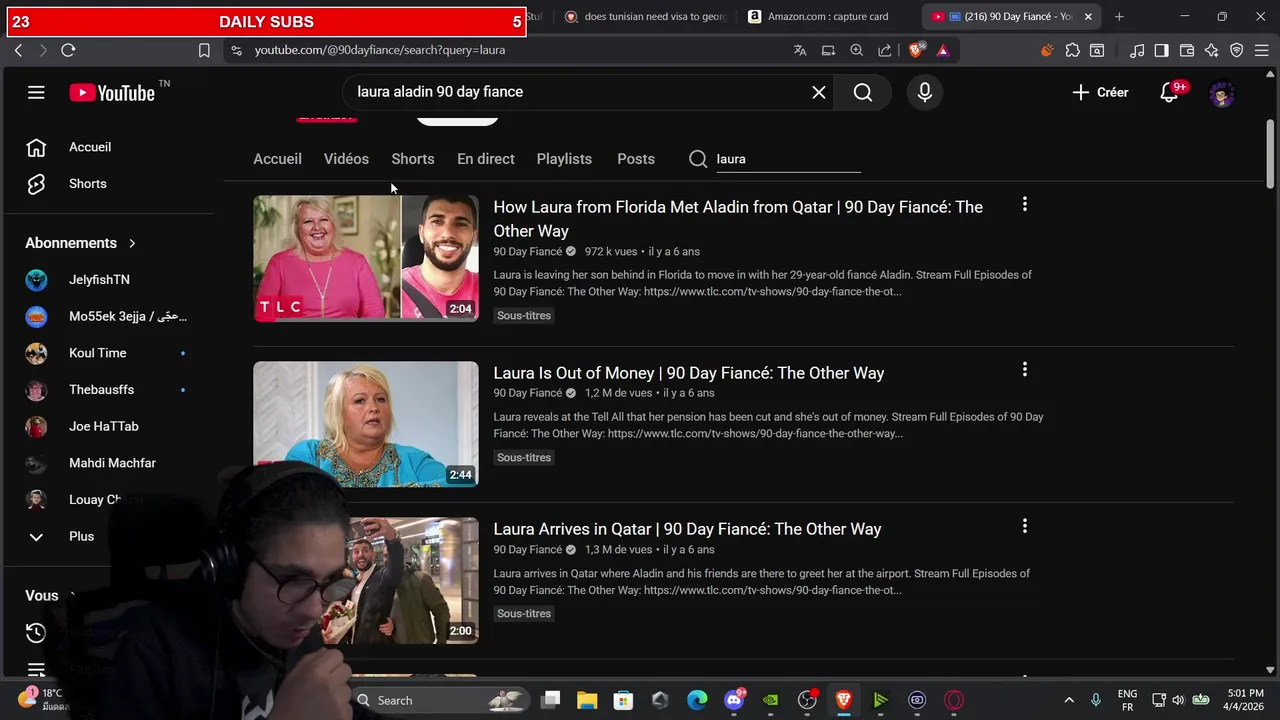Screen dimensions: 1280x720
Task: Open a new browser tab
Action: (1119, 16)
